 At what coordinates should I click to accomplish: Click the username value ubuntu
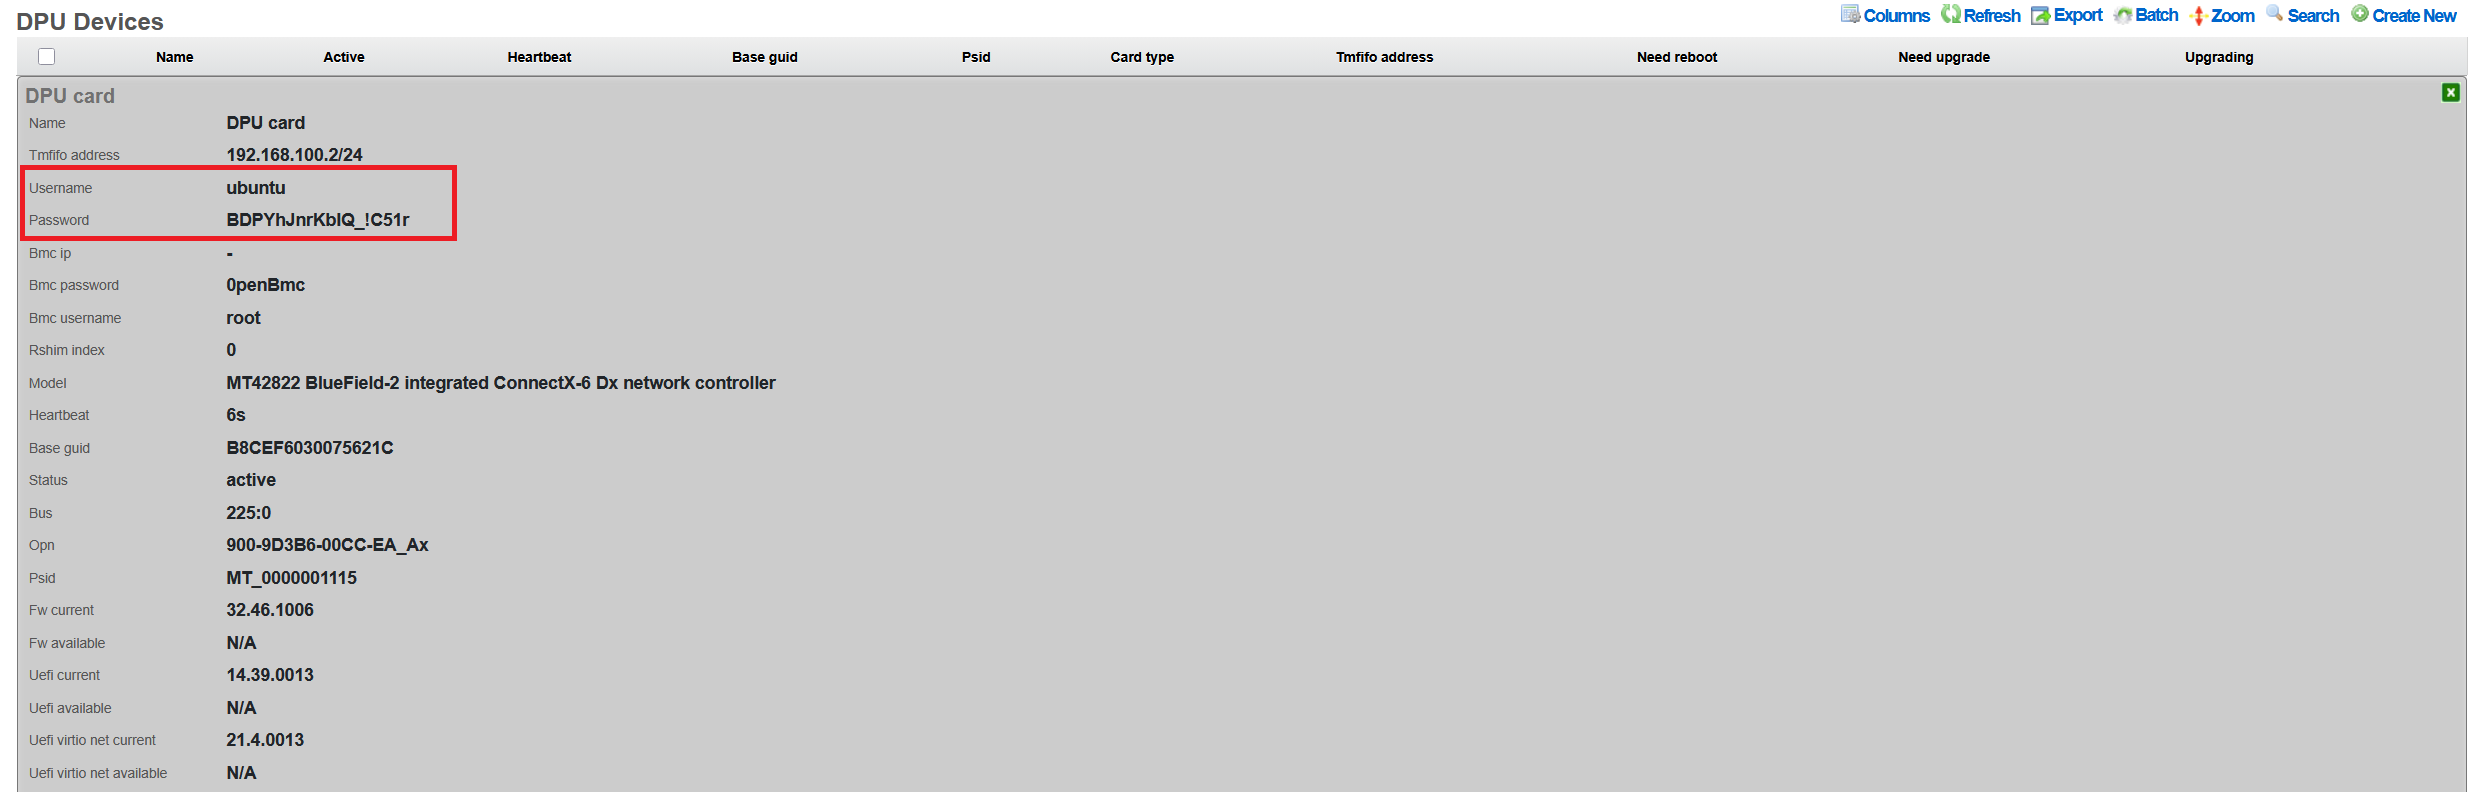256,188
